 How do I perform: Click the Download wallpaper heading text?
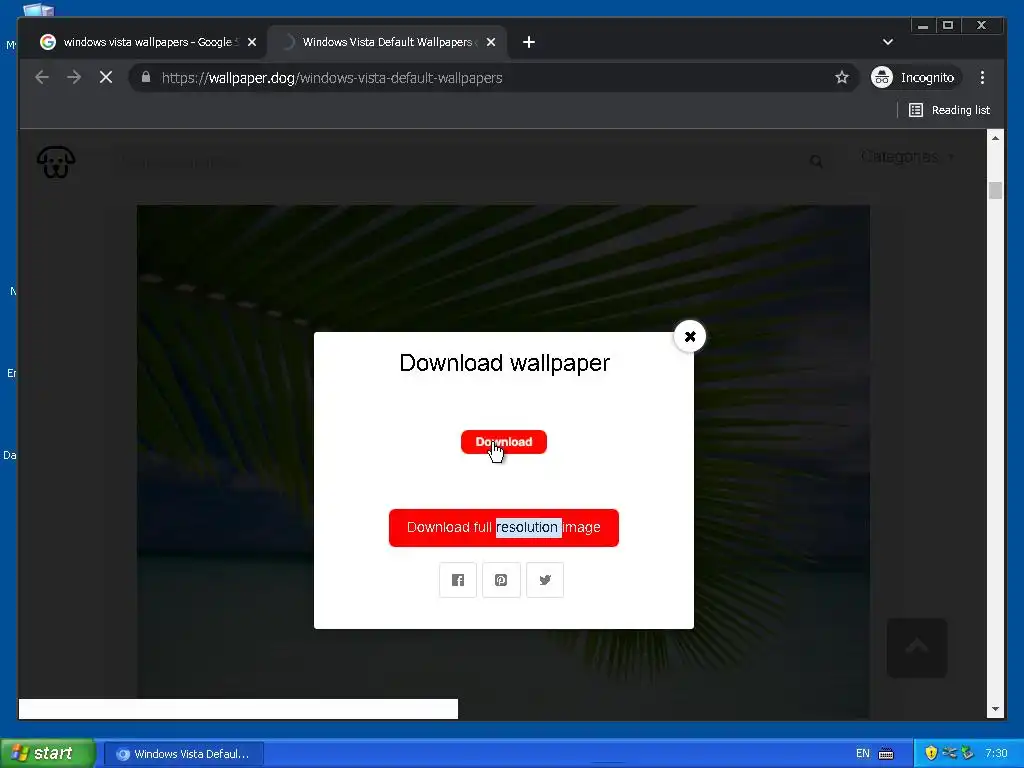(x=504, y=363)
